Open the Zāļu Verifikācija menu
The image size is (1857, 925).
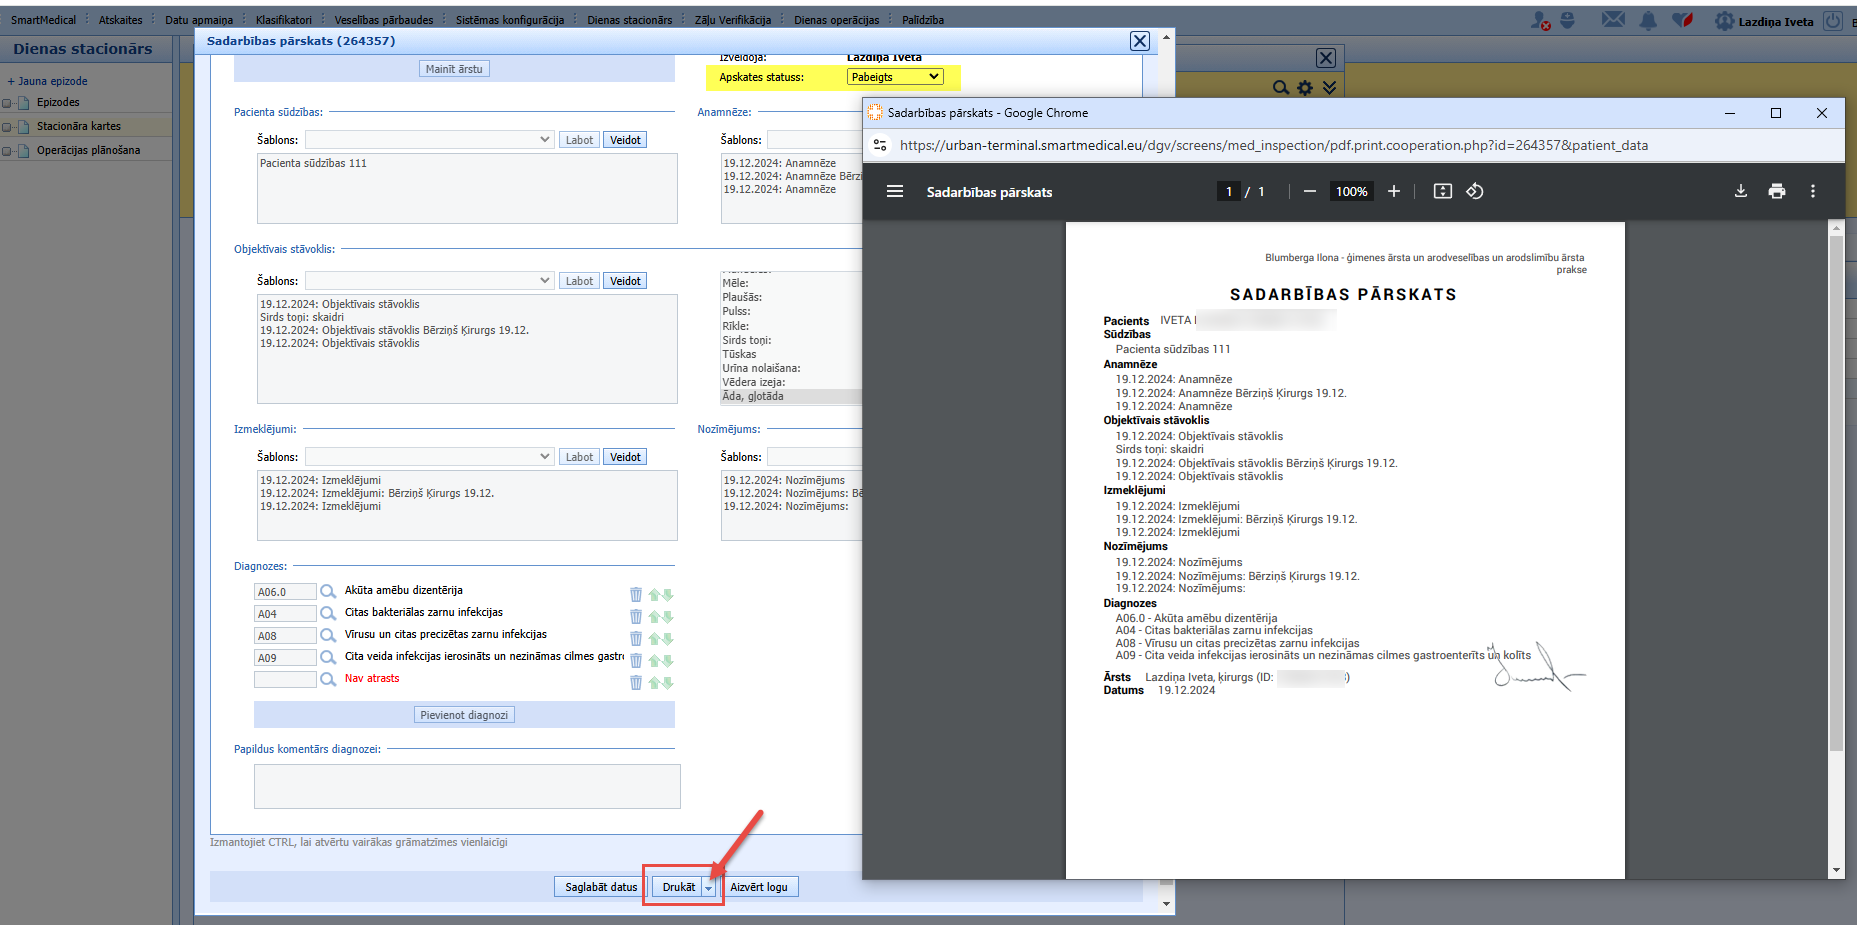(x=733, y=20)
